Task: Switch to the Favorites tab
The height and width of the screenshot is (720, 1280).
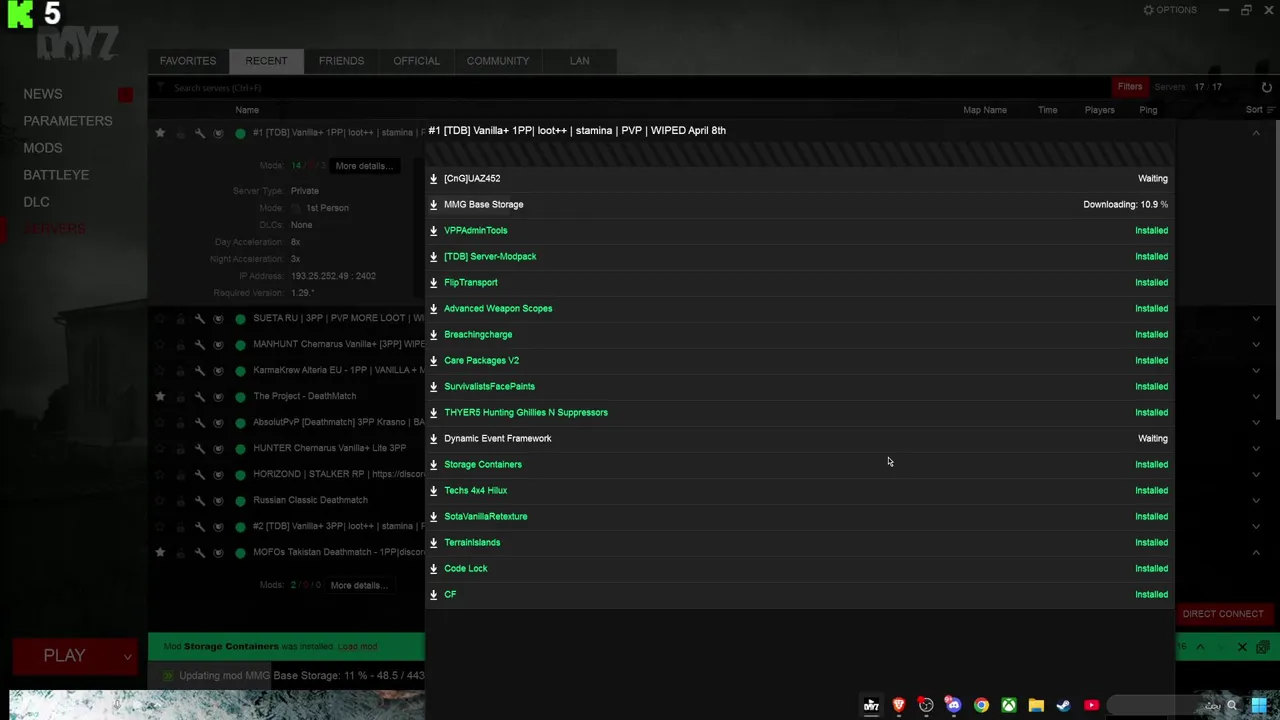Action: coord(188,61)
